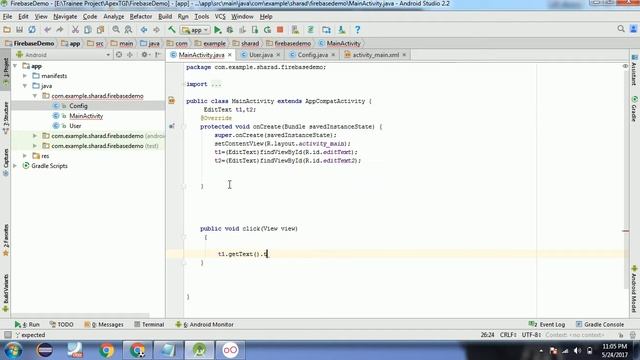Image resolution: width=640 pixels, height=360 pixels.
Task: Close the MainActivity.java tab
Action: [230, 55]
